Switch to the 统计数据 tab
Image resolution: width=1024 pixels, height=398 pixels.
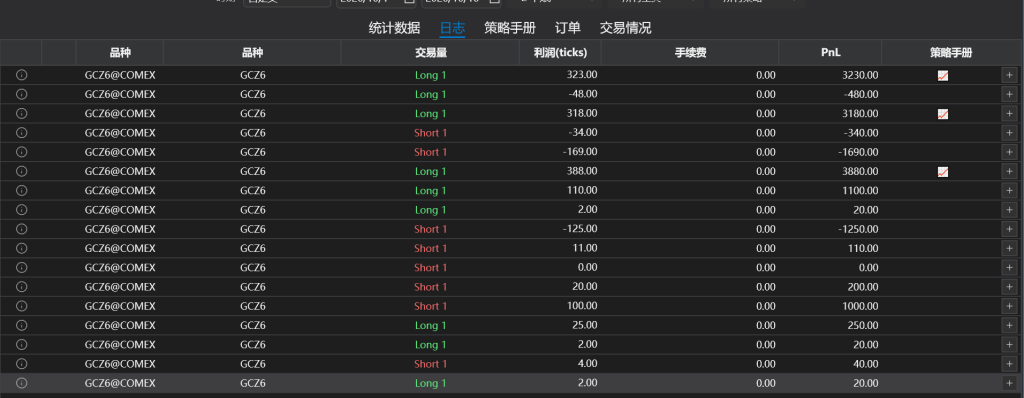tap(394, 28)
